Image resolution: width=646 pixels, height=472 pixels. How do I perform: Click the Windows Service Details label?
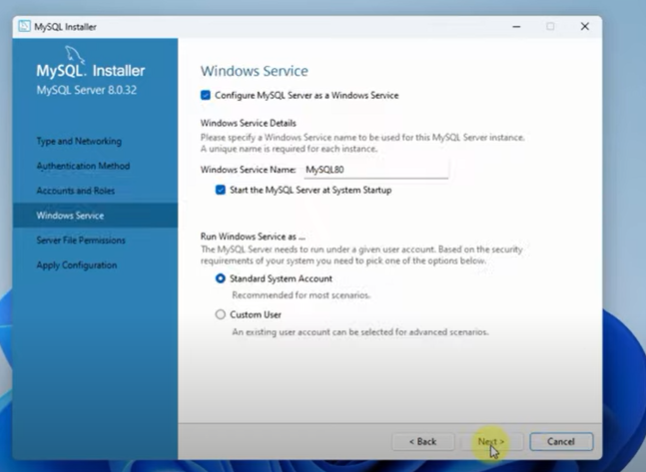pos(248,123)
